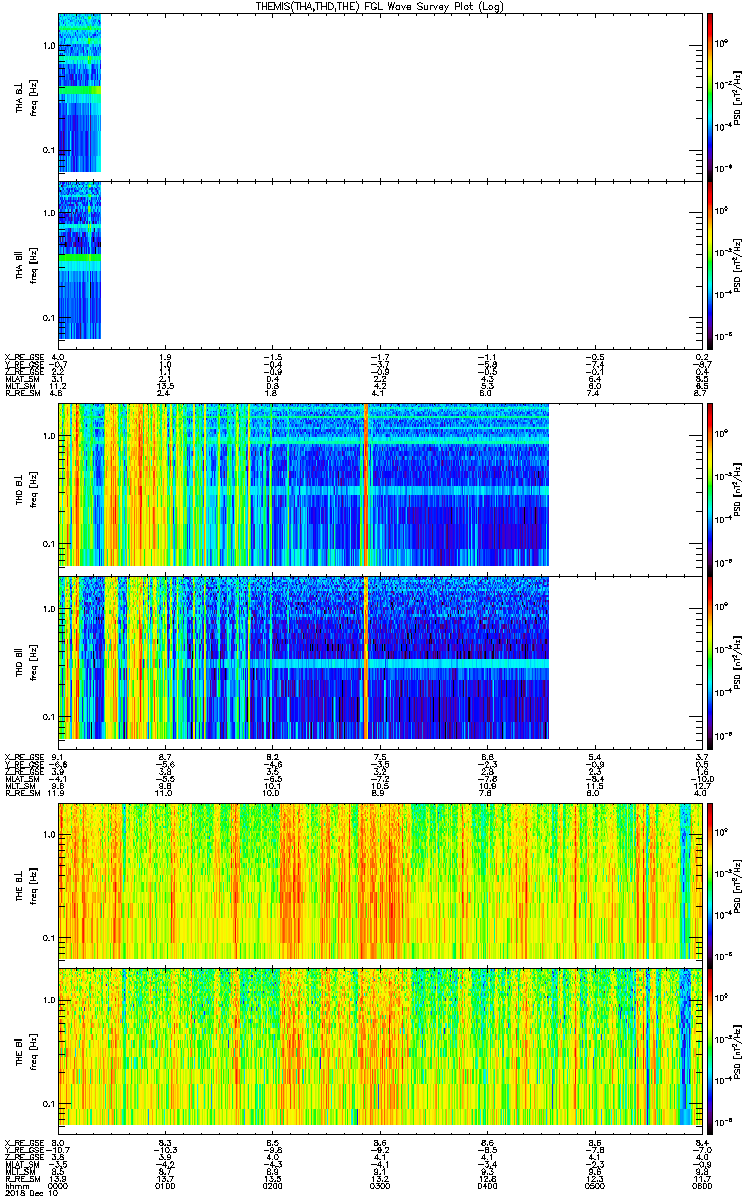This screenshot has height=1200, width=750.
Task: Click the THE X_RE_GSE value 8.0
Action: click(x=58, y=1143)
